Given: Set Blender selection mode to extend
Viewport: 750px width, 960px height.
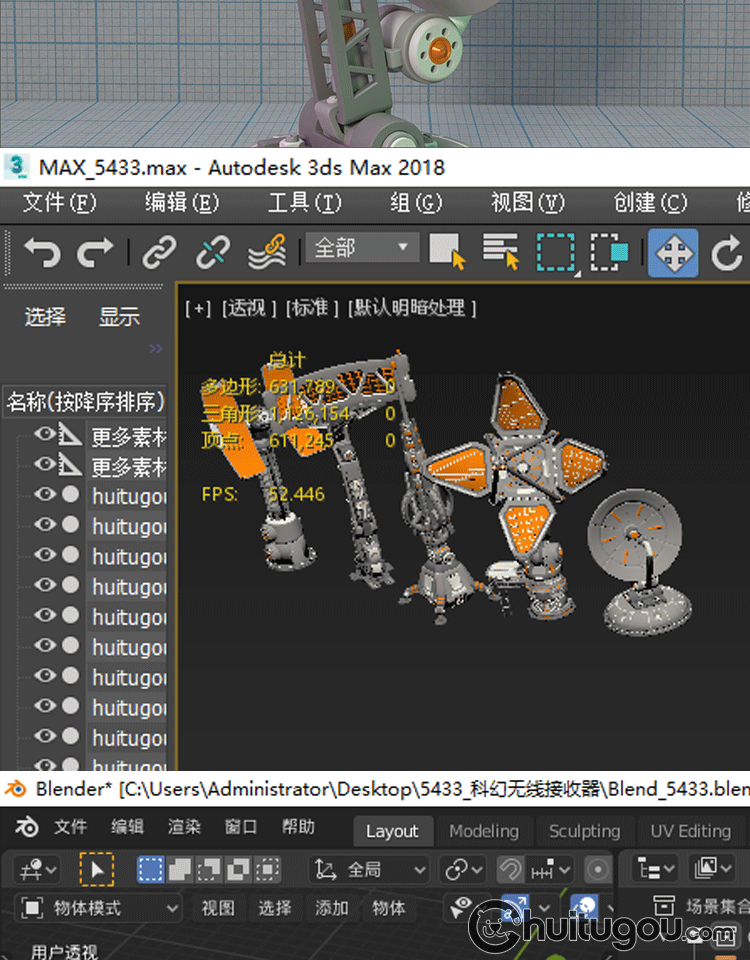Looking at the screenshot, I should click(180, 869).
